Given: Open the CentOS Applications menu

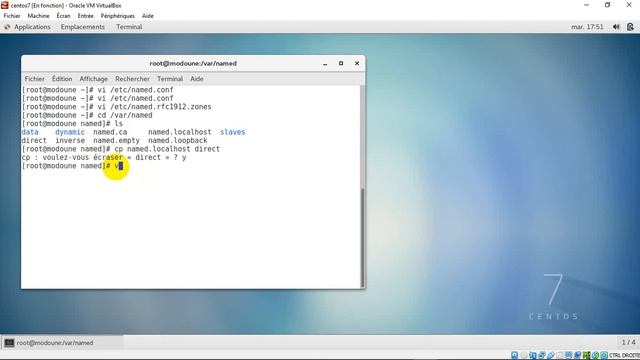Looking at the screenshot, I should [32, 27].
